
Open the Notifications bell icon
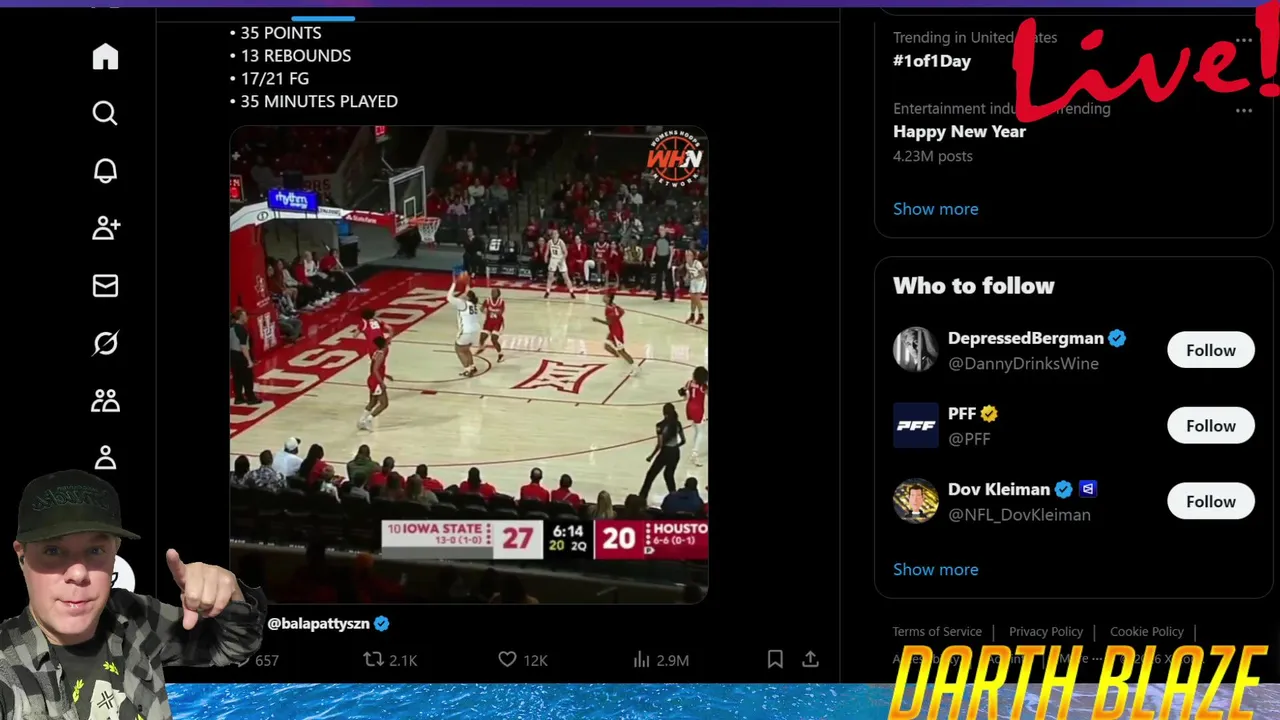coord(105,171)
